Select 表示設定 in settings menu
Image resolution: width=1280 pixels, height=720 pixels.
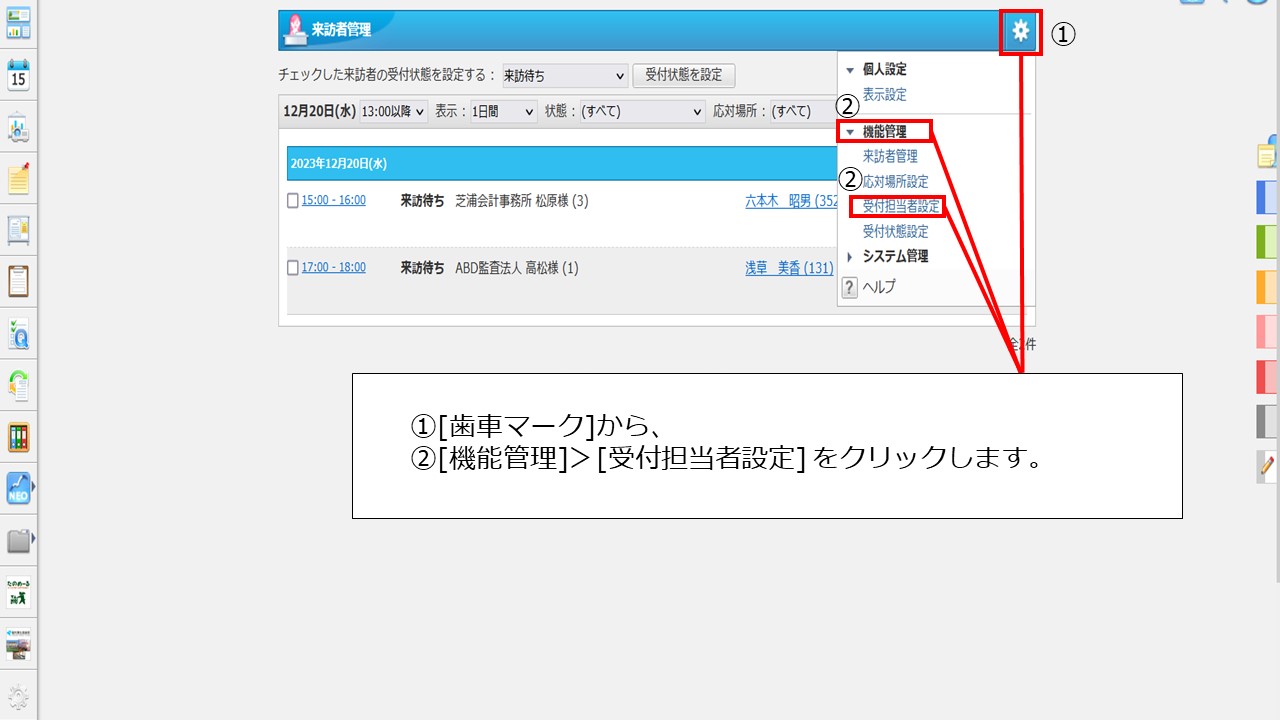click(x=885, y=95)
